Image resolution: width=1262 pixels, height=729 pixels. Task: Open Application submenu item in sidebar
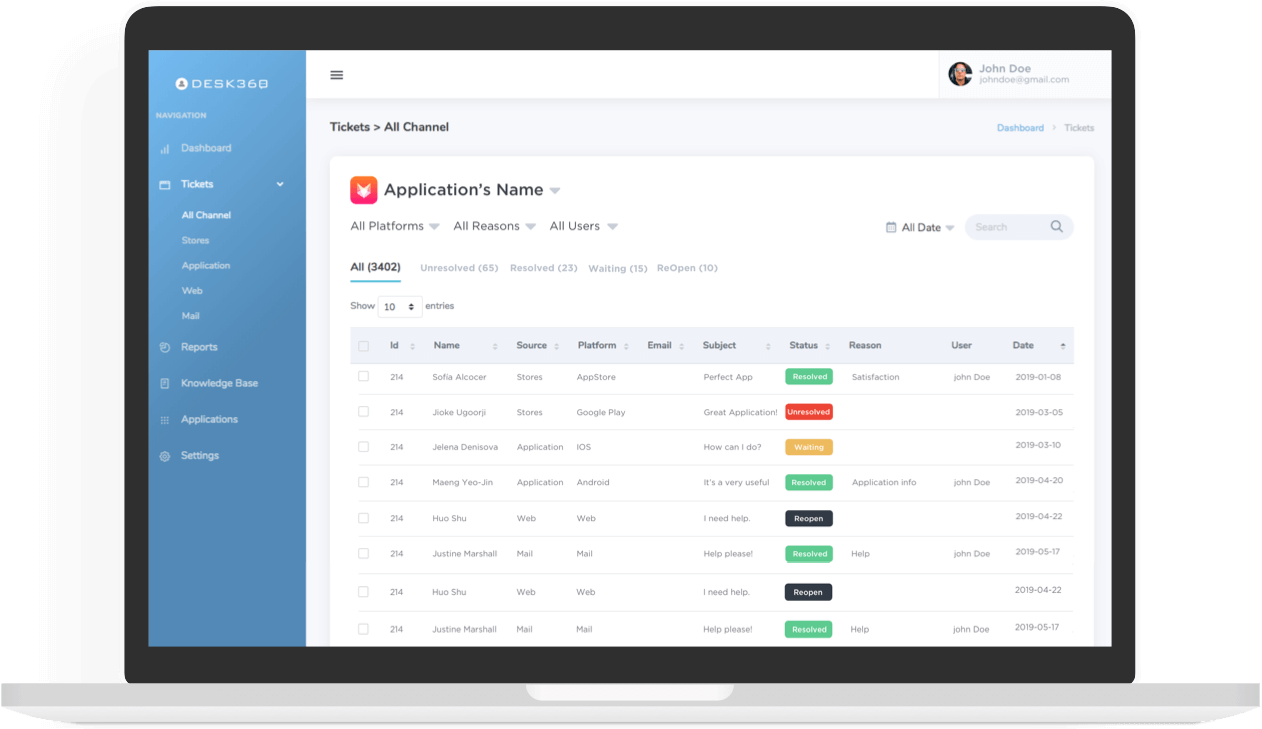tap(206, 266)
